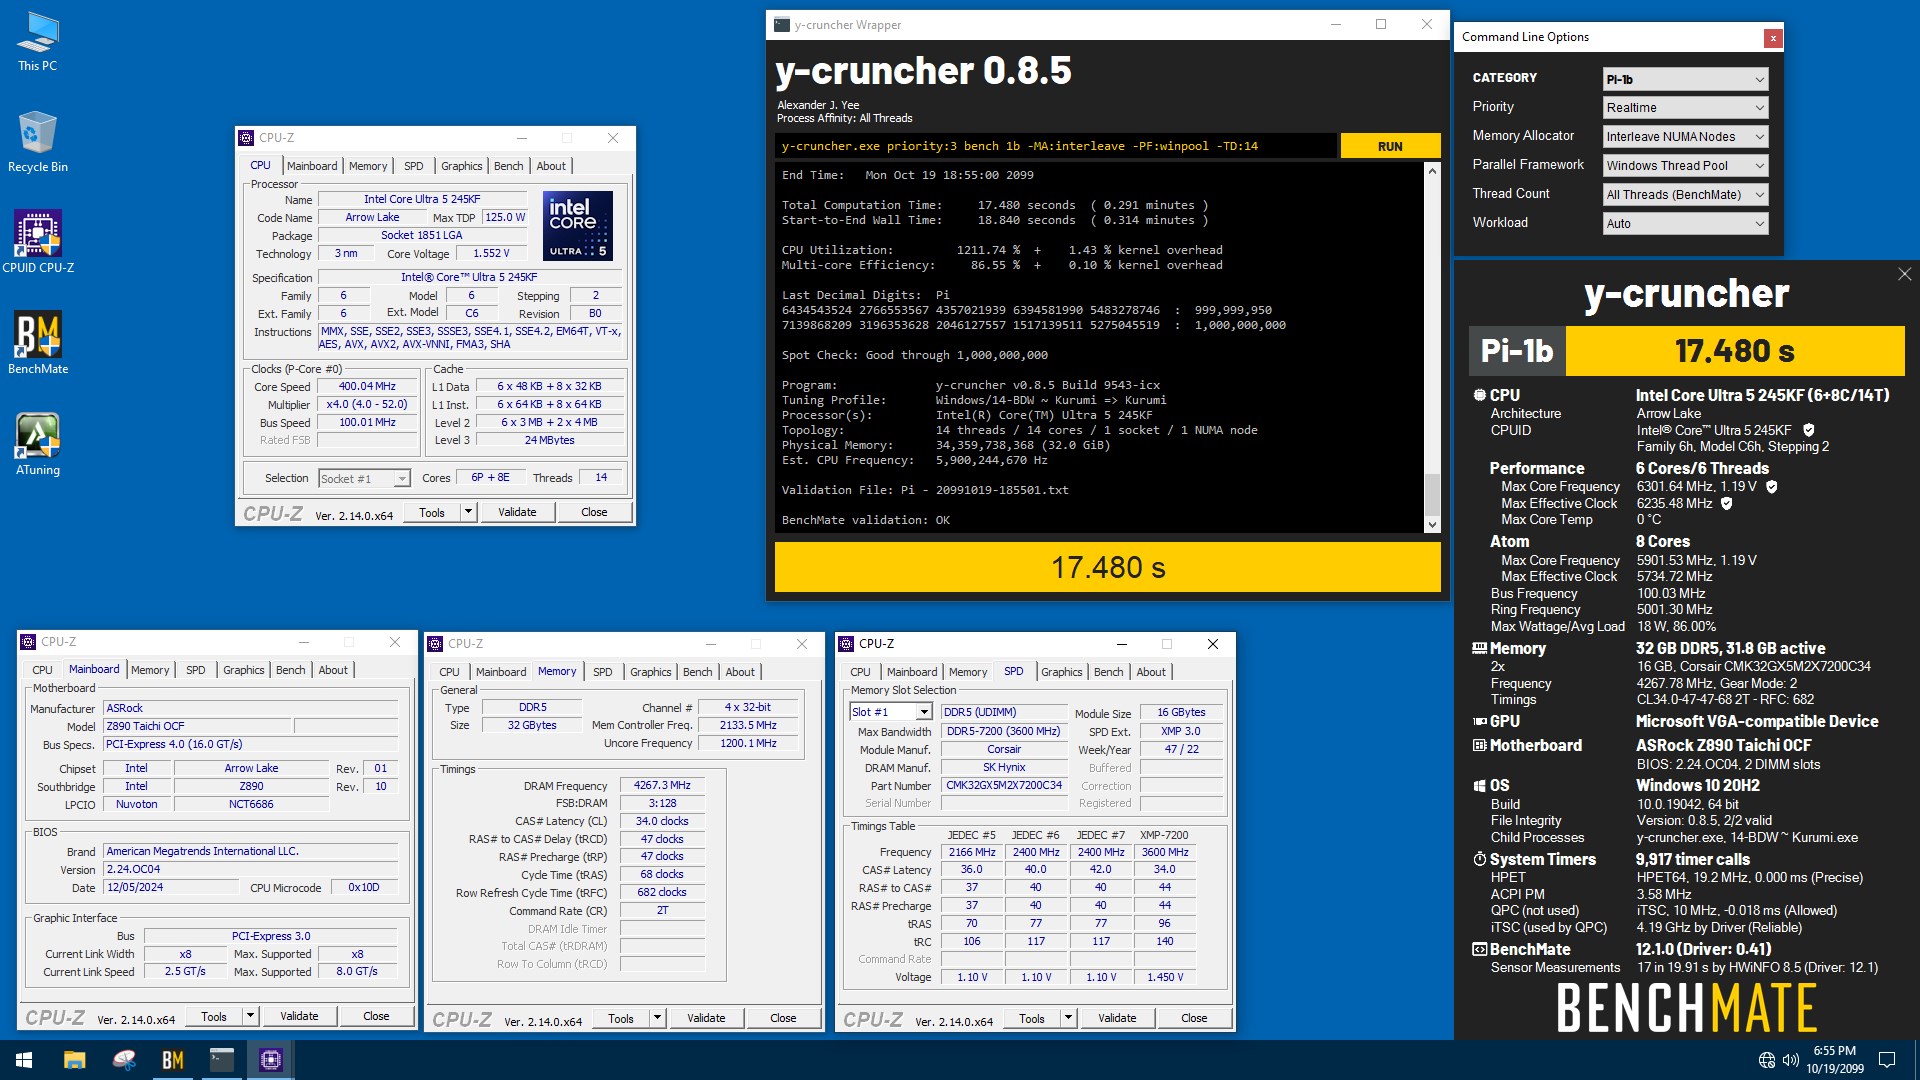Click the CPU-Z title icon in the SPD window

[x=847, y=644]
